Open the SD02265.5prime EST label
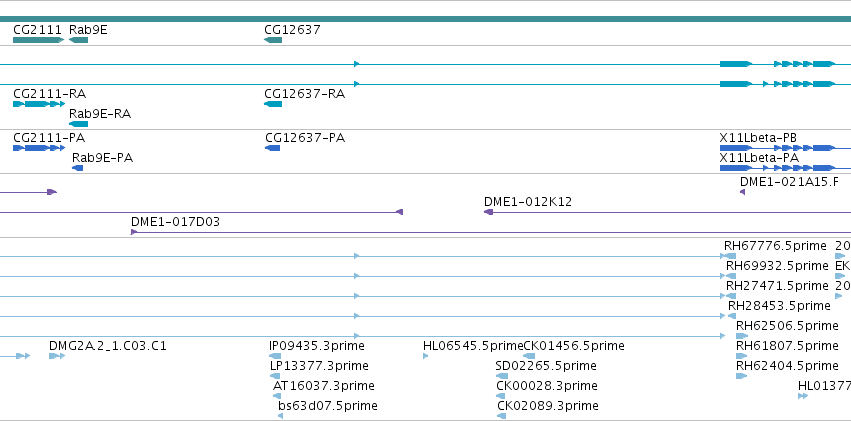Viewport: 851px width, 421px height. [546, 366]
